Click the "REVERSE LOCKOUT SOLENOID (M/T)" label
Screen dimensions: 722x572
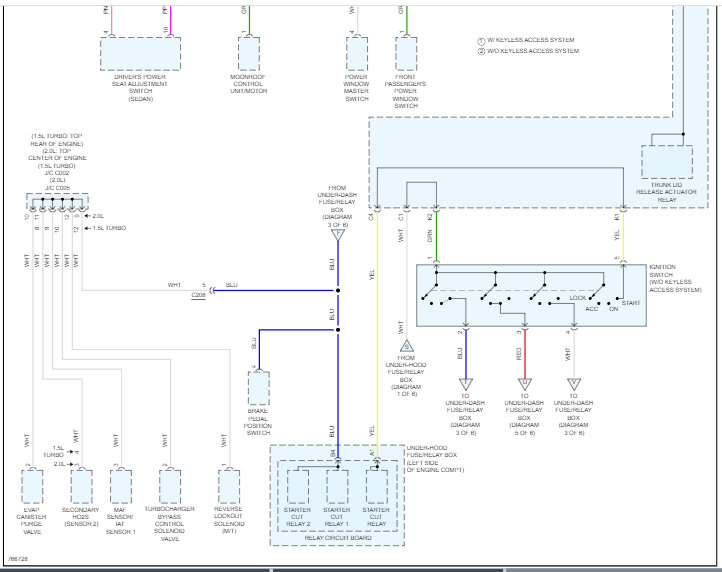click(x=229, y=520)
